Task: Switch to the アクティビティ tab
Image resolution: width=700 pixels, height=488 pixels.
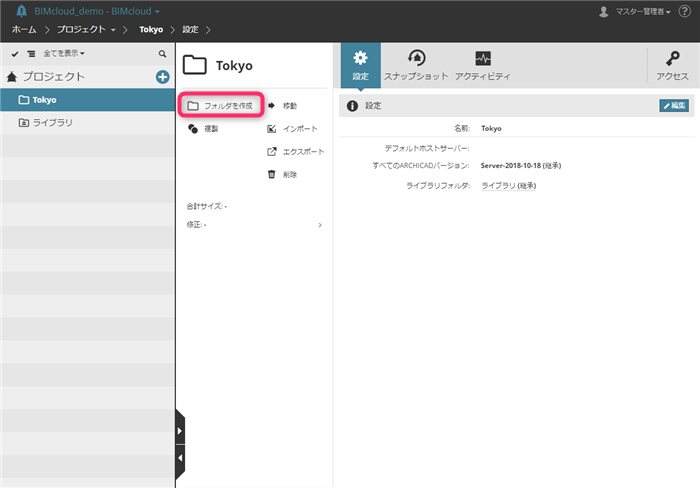Action: click(x=483, y=65)
